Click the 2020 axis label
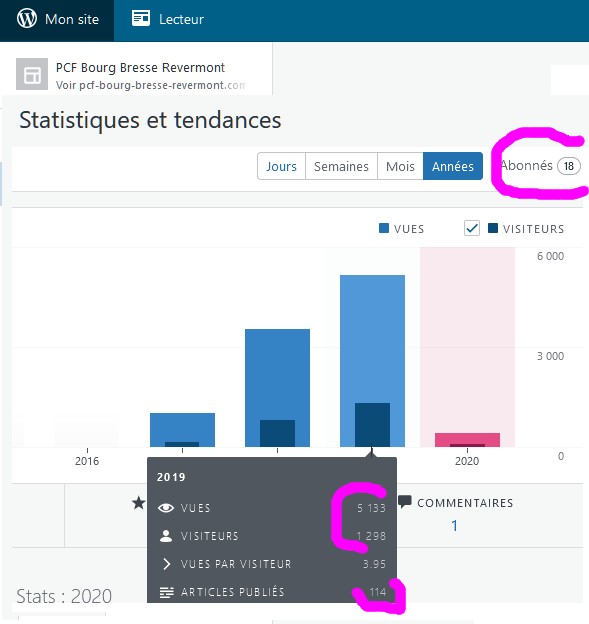Image resolution: width=589 pixels, height=624 pixels. point(467,461)
